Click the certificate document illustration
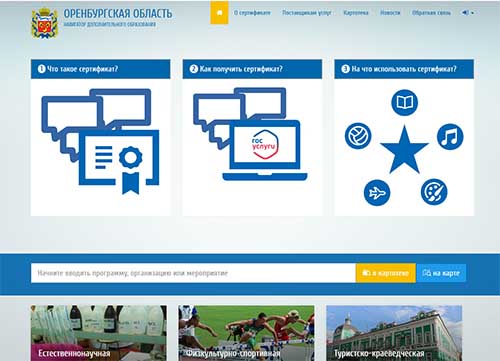Screen dimensions: 500x361 pyautogui.click(x=119, y=161)
